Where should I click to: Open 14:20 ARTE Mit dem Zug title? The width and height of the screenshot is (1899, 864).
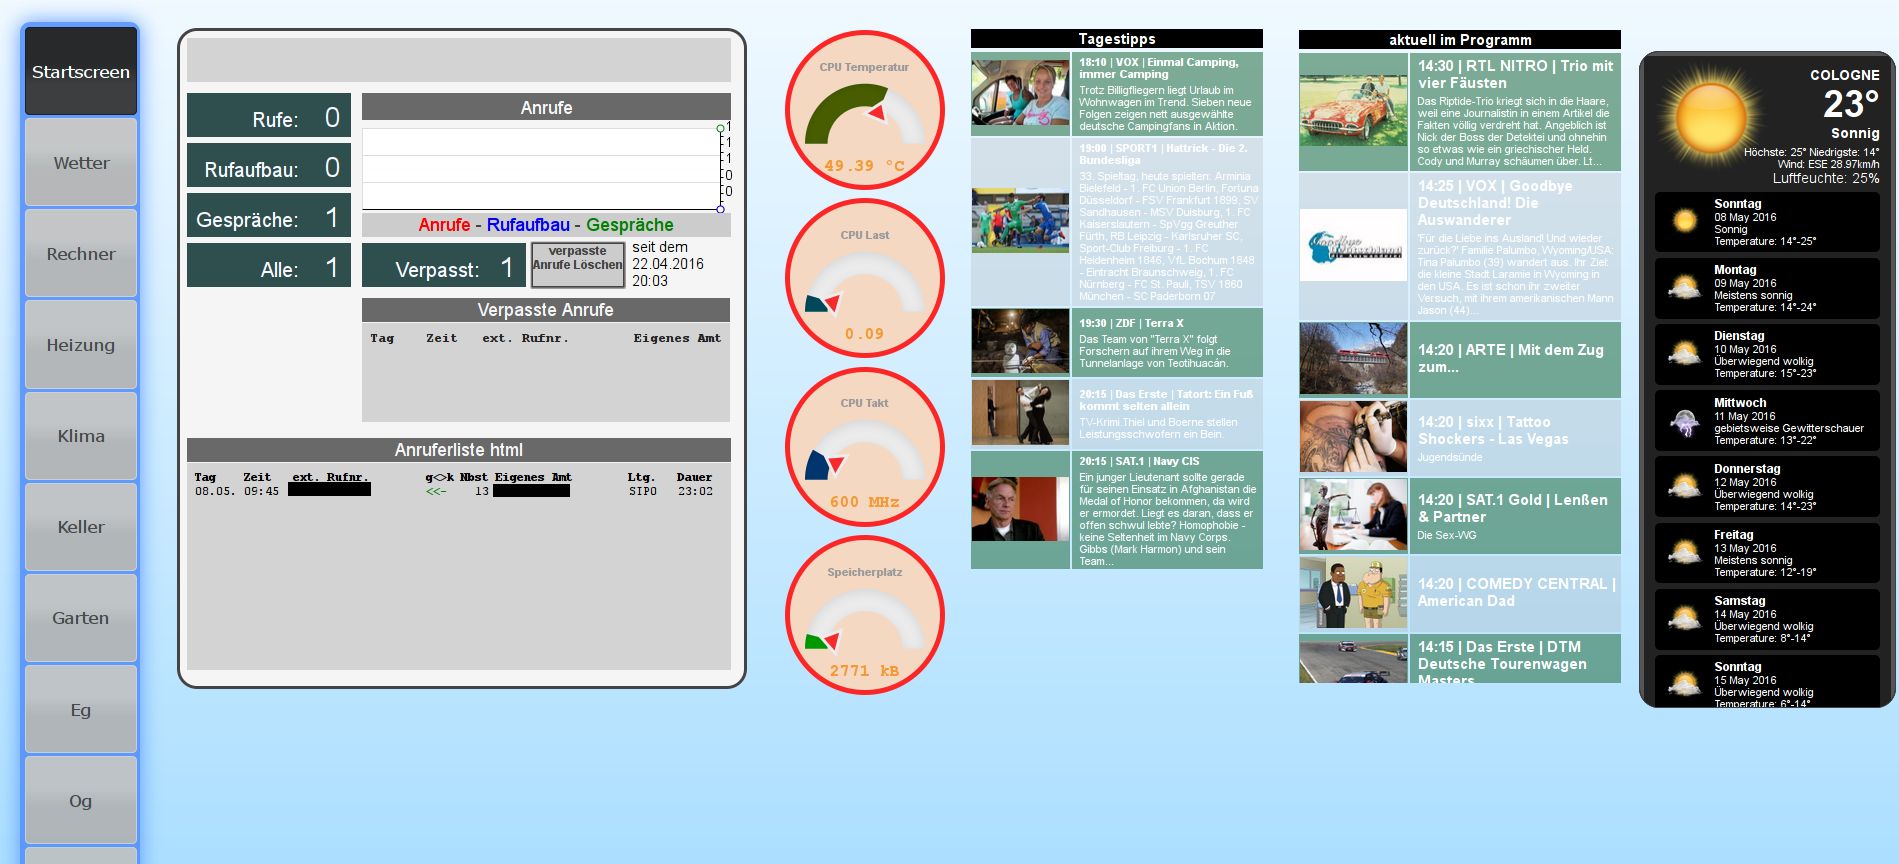(x=1510, y=358)
